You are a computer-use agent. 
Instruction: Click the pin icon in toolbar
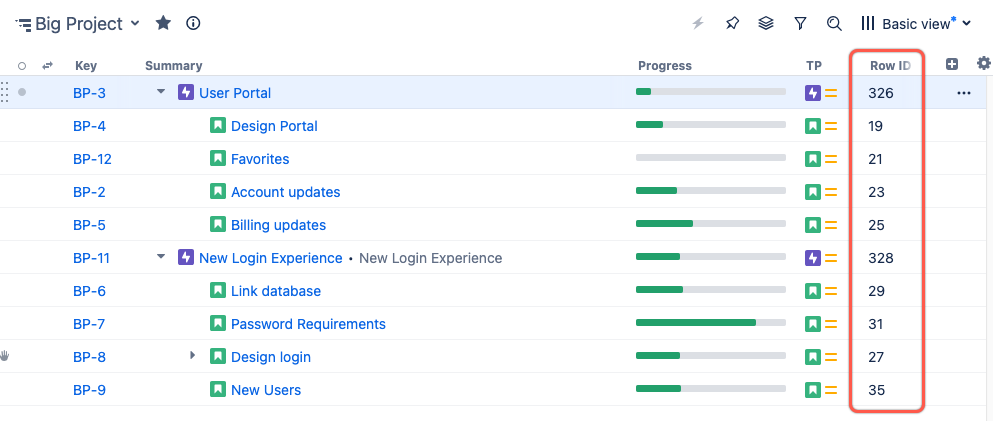(732, 23)
